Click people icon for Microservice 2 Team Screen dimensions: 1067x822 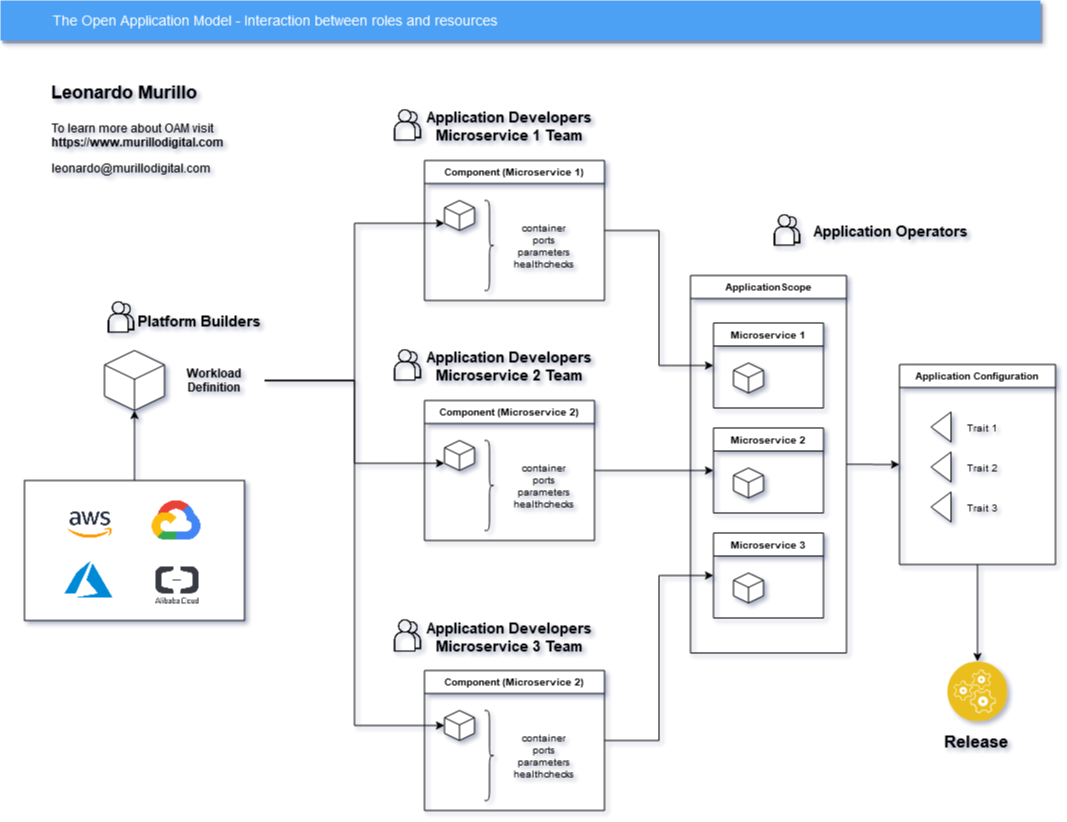point(408,365)
